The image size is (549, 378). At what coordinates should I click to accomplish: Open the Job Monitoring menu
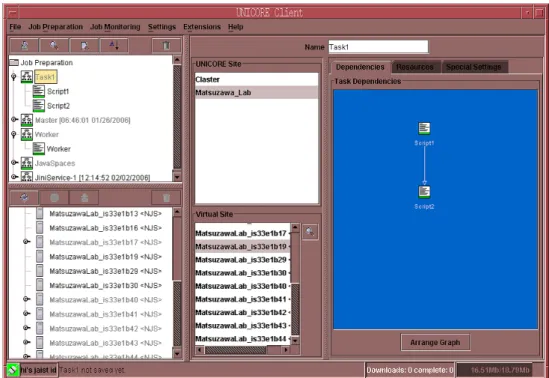115,27
